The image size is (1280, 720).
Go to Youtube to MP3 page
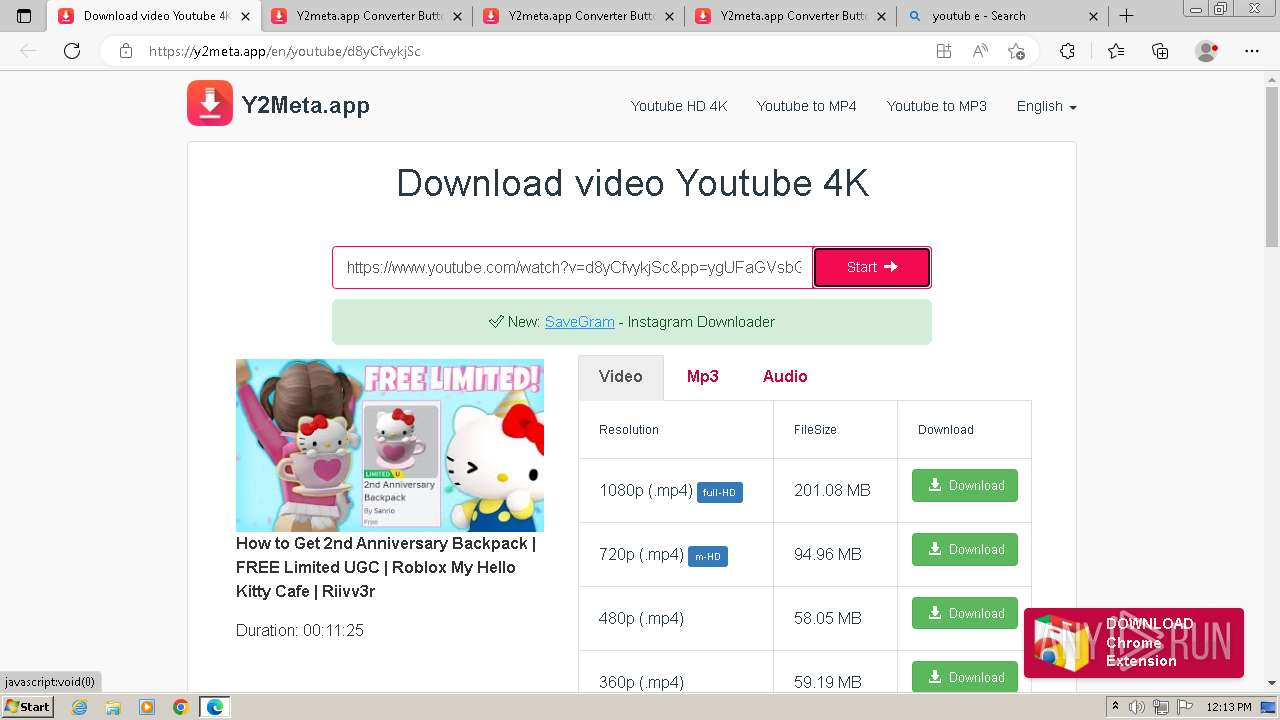(x=936, y=106)
